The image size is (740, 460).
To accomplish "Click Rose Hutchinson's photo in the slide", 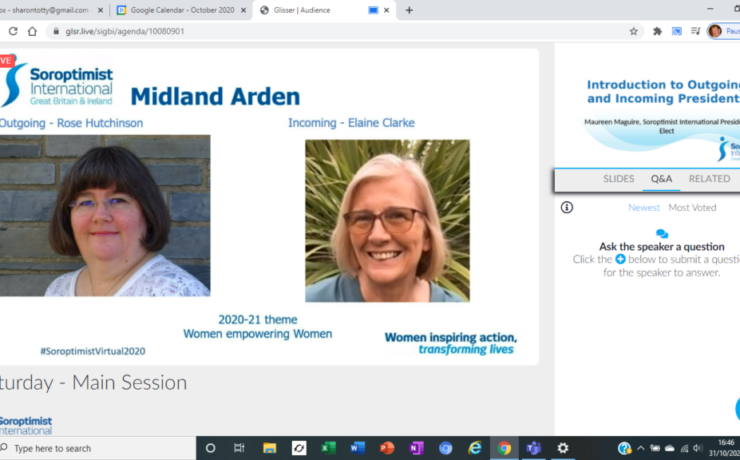I will (x=105, y=216).
